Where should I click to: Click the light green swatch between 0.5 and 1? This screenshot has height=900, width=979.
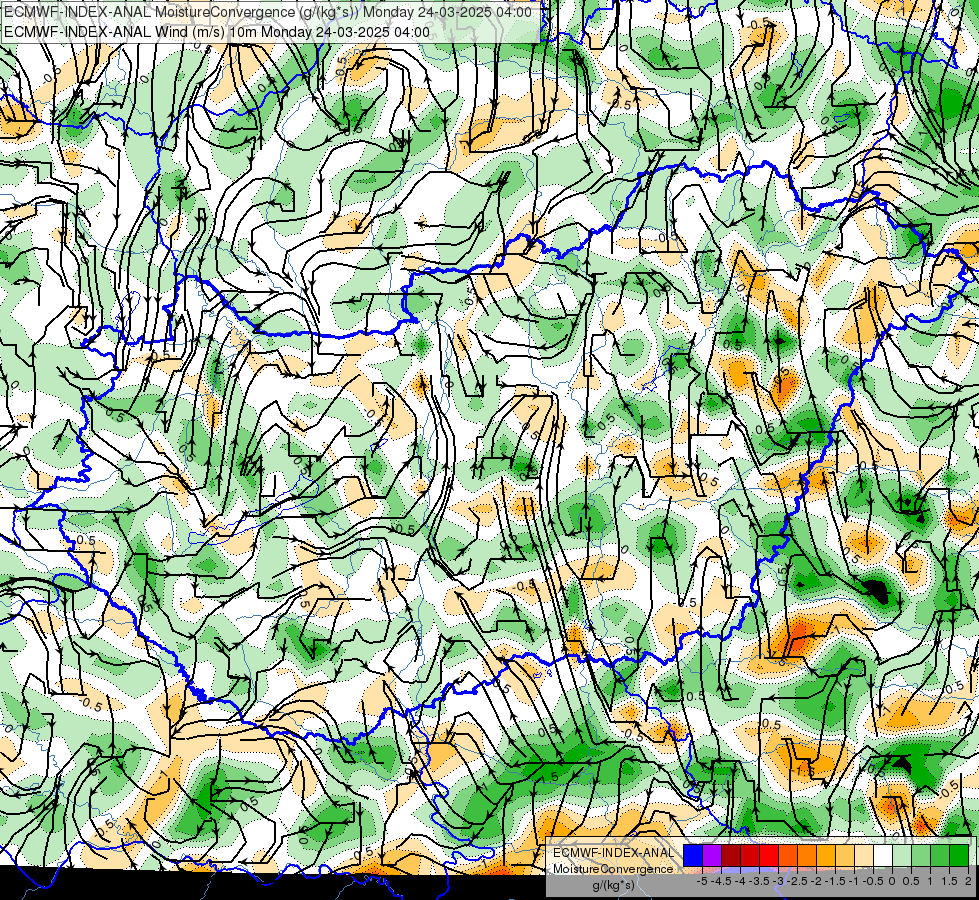coord(921,855)
